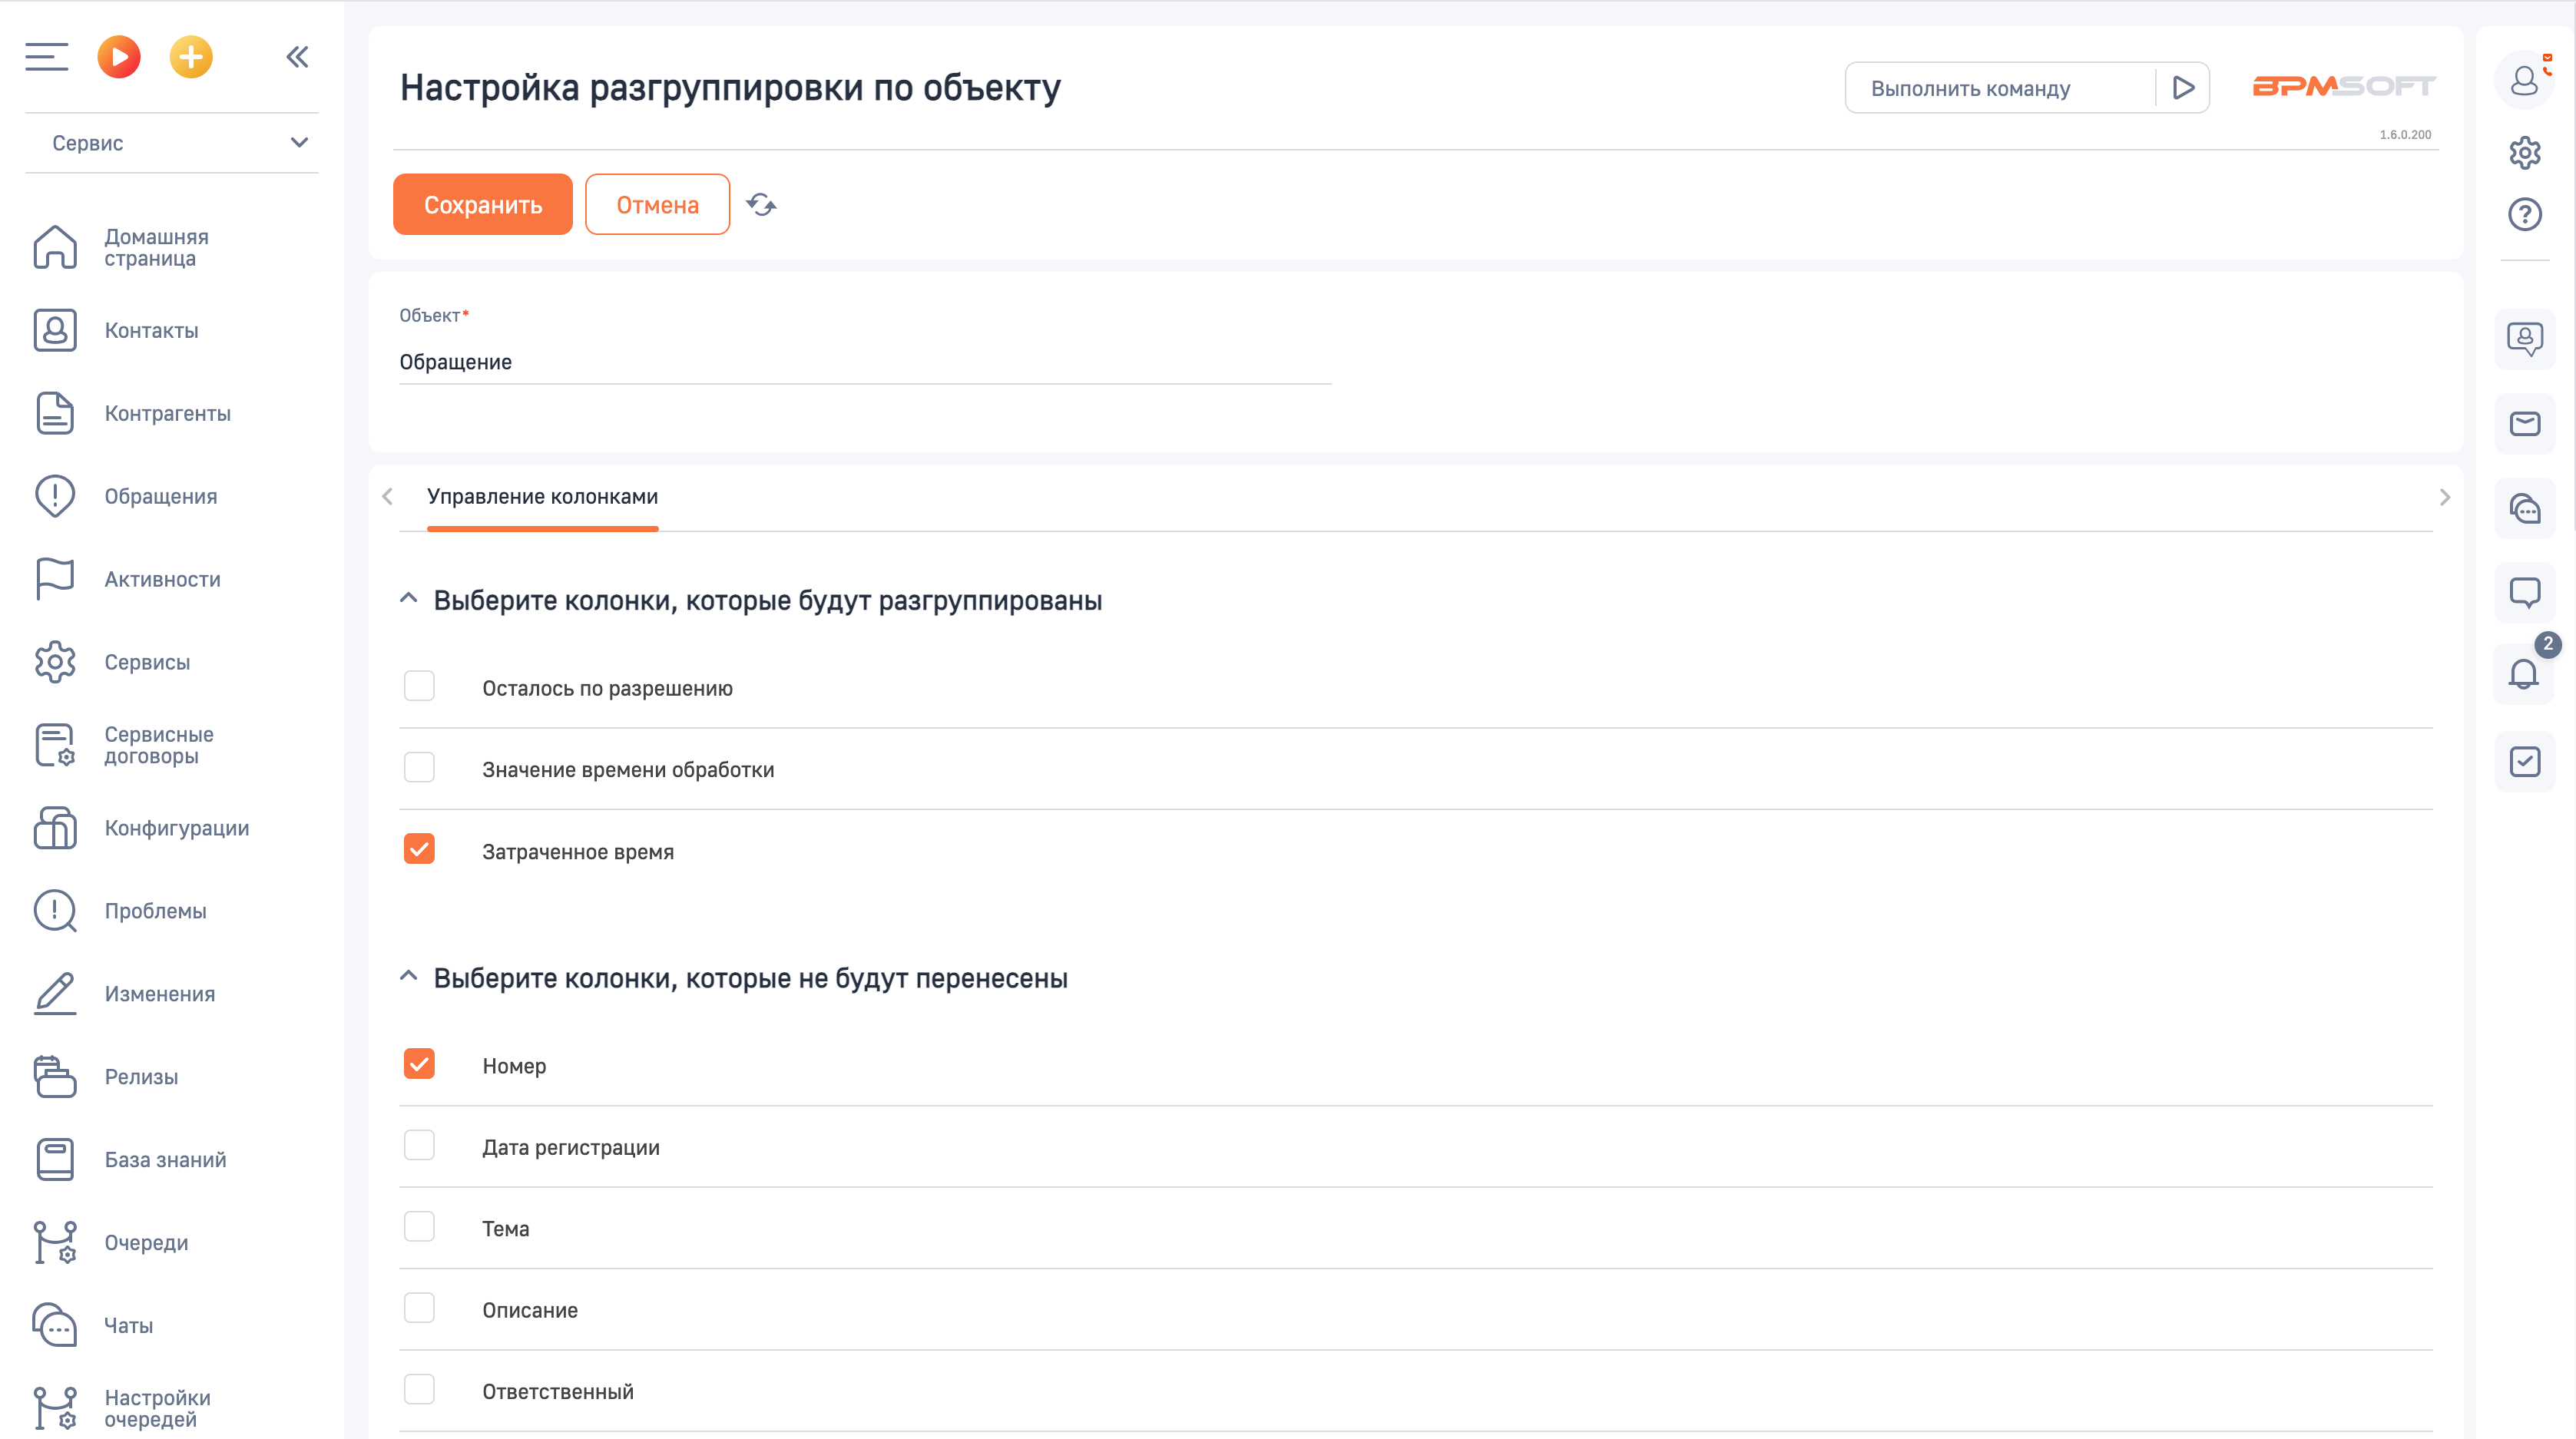Viewport: 2576px width, 1439px height.
Task: Click the refresh arrows icon next to Отмена
Action: click(761, 205)
